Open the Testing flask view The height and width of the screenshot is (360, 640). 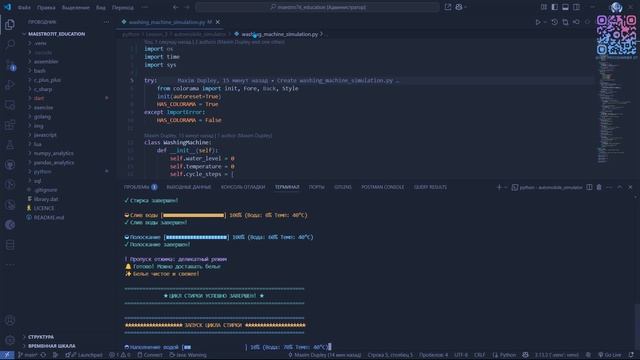(x=10, y=145)
